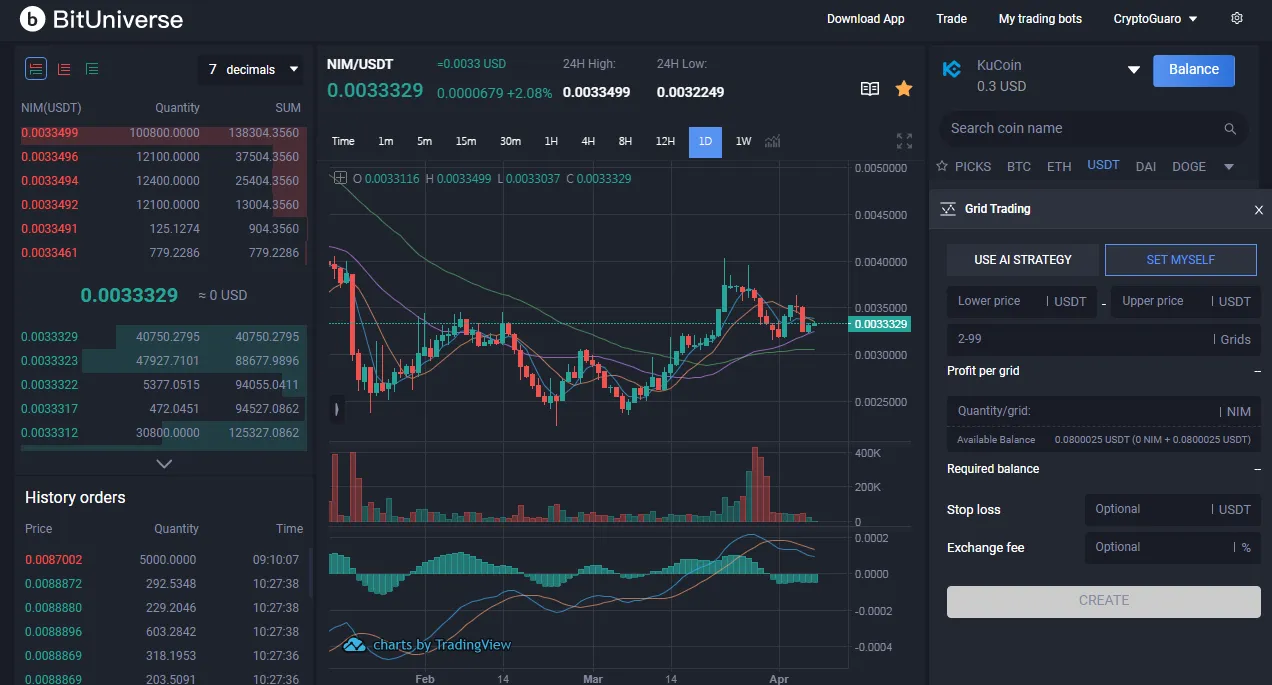Screen dimensions: 1272x685
Task: Open PICKS star list
Action: pos(964,166)
